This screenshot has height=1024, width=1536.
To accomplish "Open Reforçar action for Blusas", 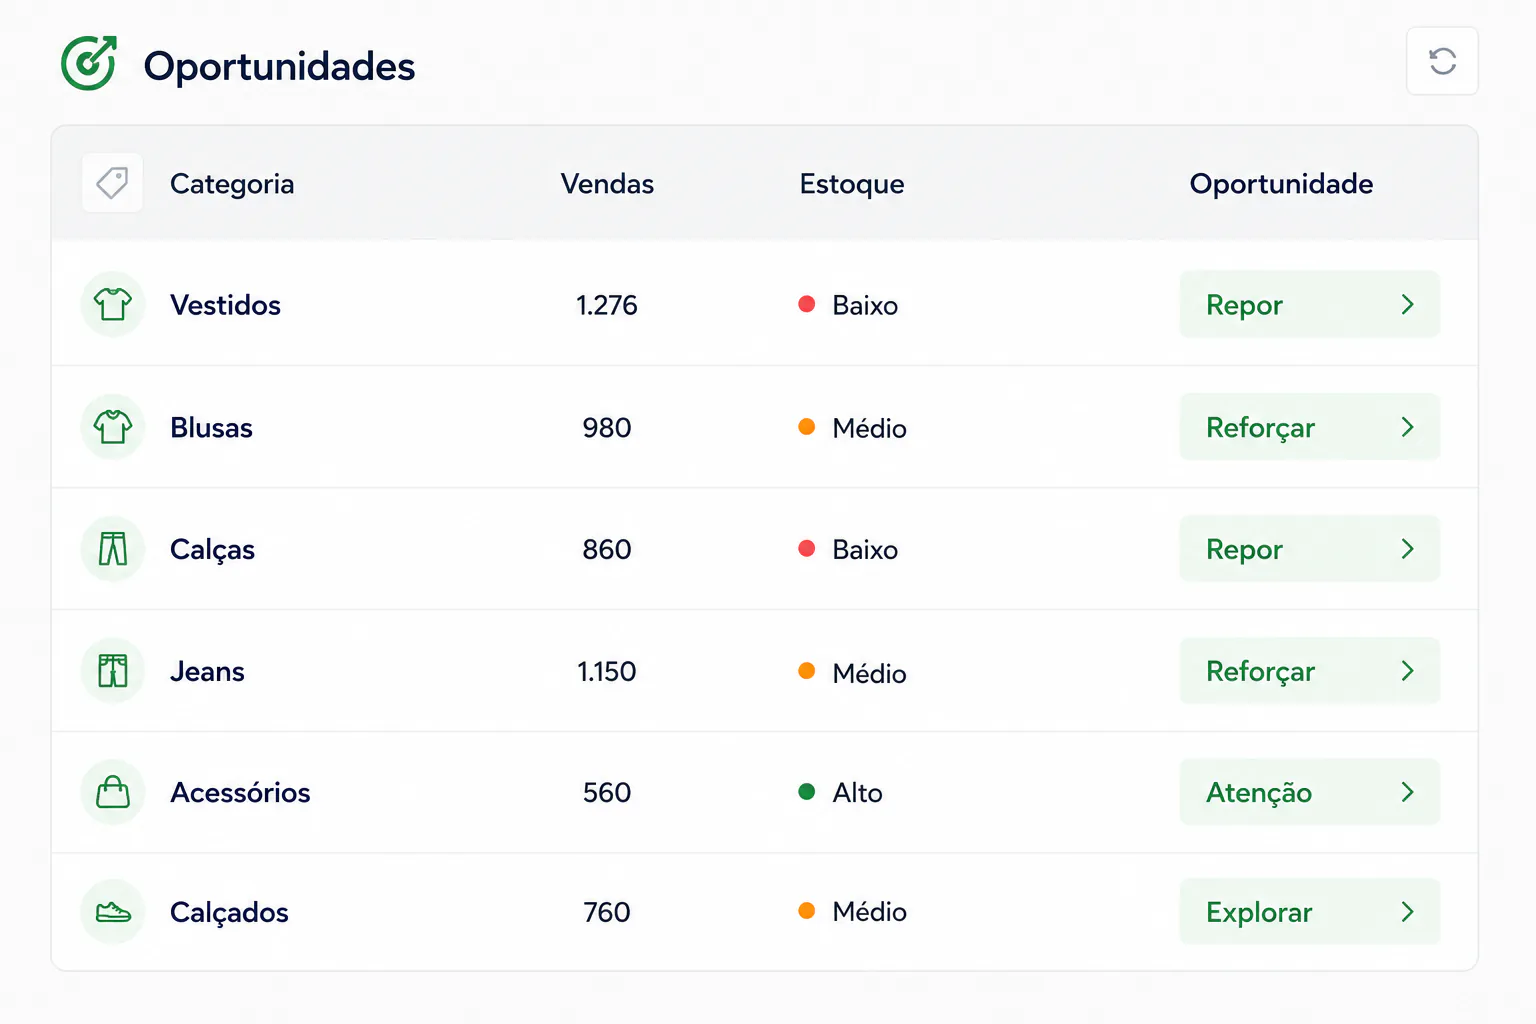I will pyautogui.click(x=1310, y=427).
